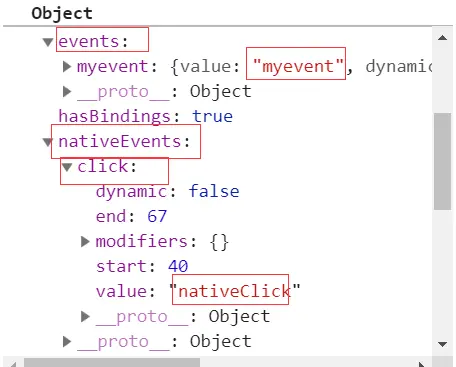Select the start: 40 property
The width and height of the screenshot is (456, 367).
[x=142, y=266]
